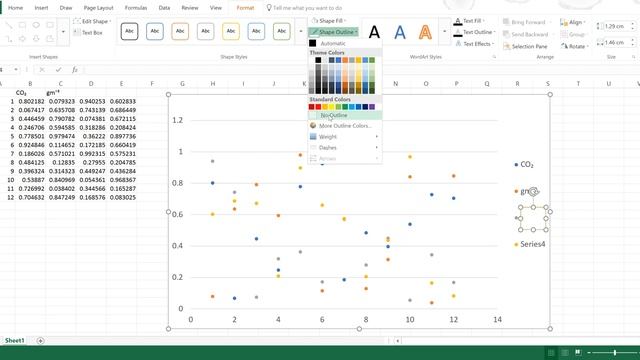Open the Selection Pane
640x360 pixels.
click(525, 47)
